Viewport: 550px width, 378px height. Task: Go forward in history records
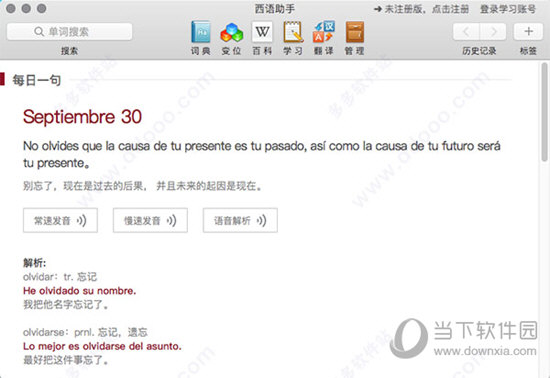tap(493, 32)
